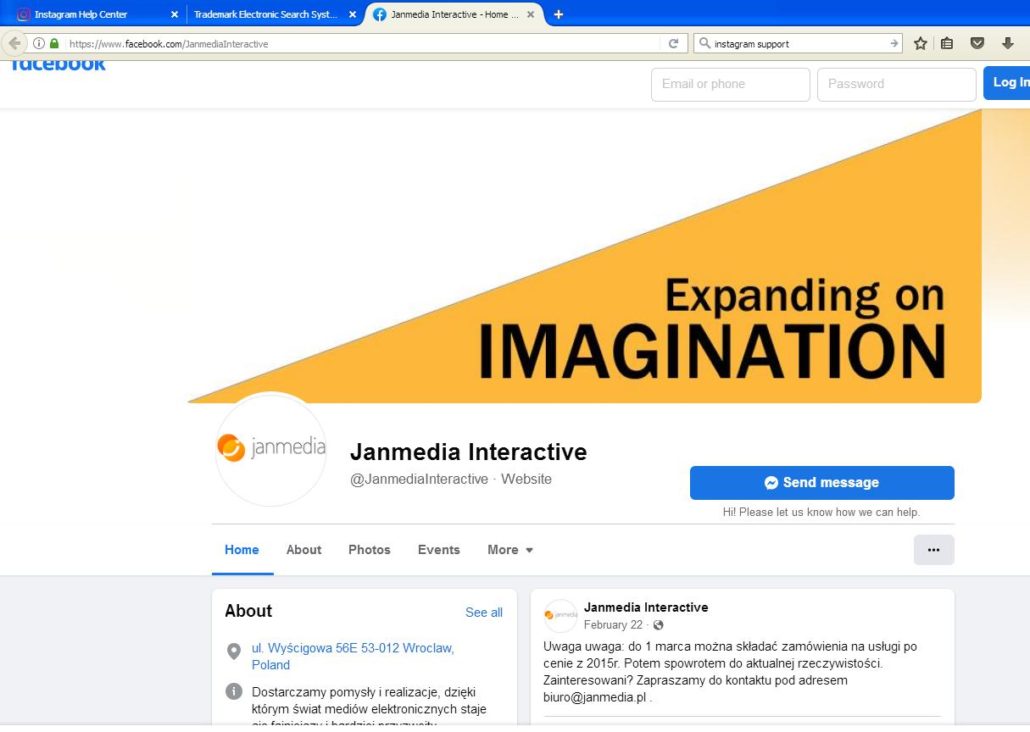This screenshot has width=1030, height=732.
Task: Show bookmarks list icon in toolbar
Action: coord(947,43)
